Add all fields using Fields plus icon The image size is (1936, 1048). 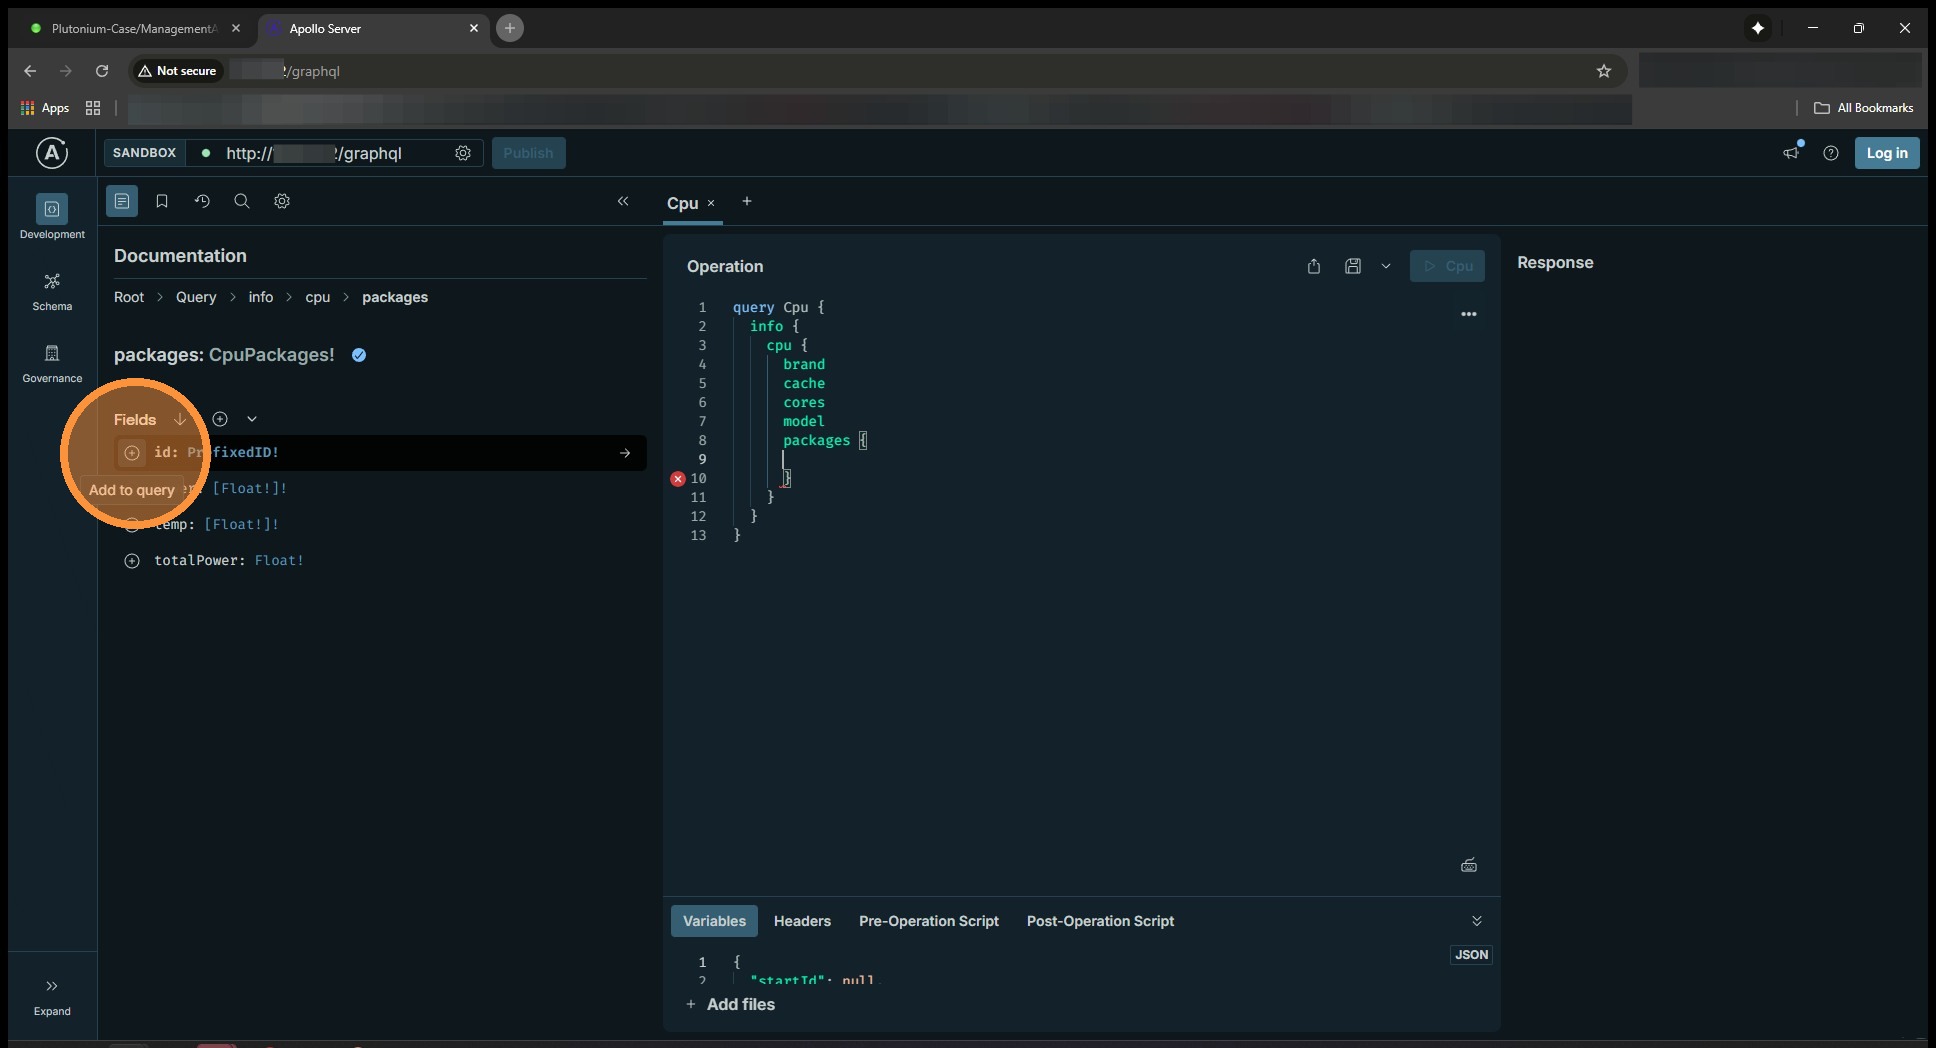(x=220, y=419)
